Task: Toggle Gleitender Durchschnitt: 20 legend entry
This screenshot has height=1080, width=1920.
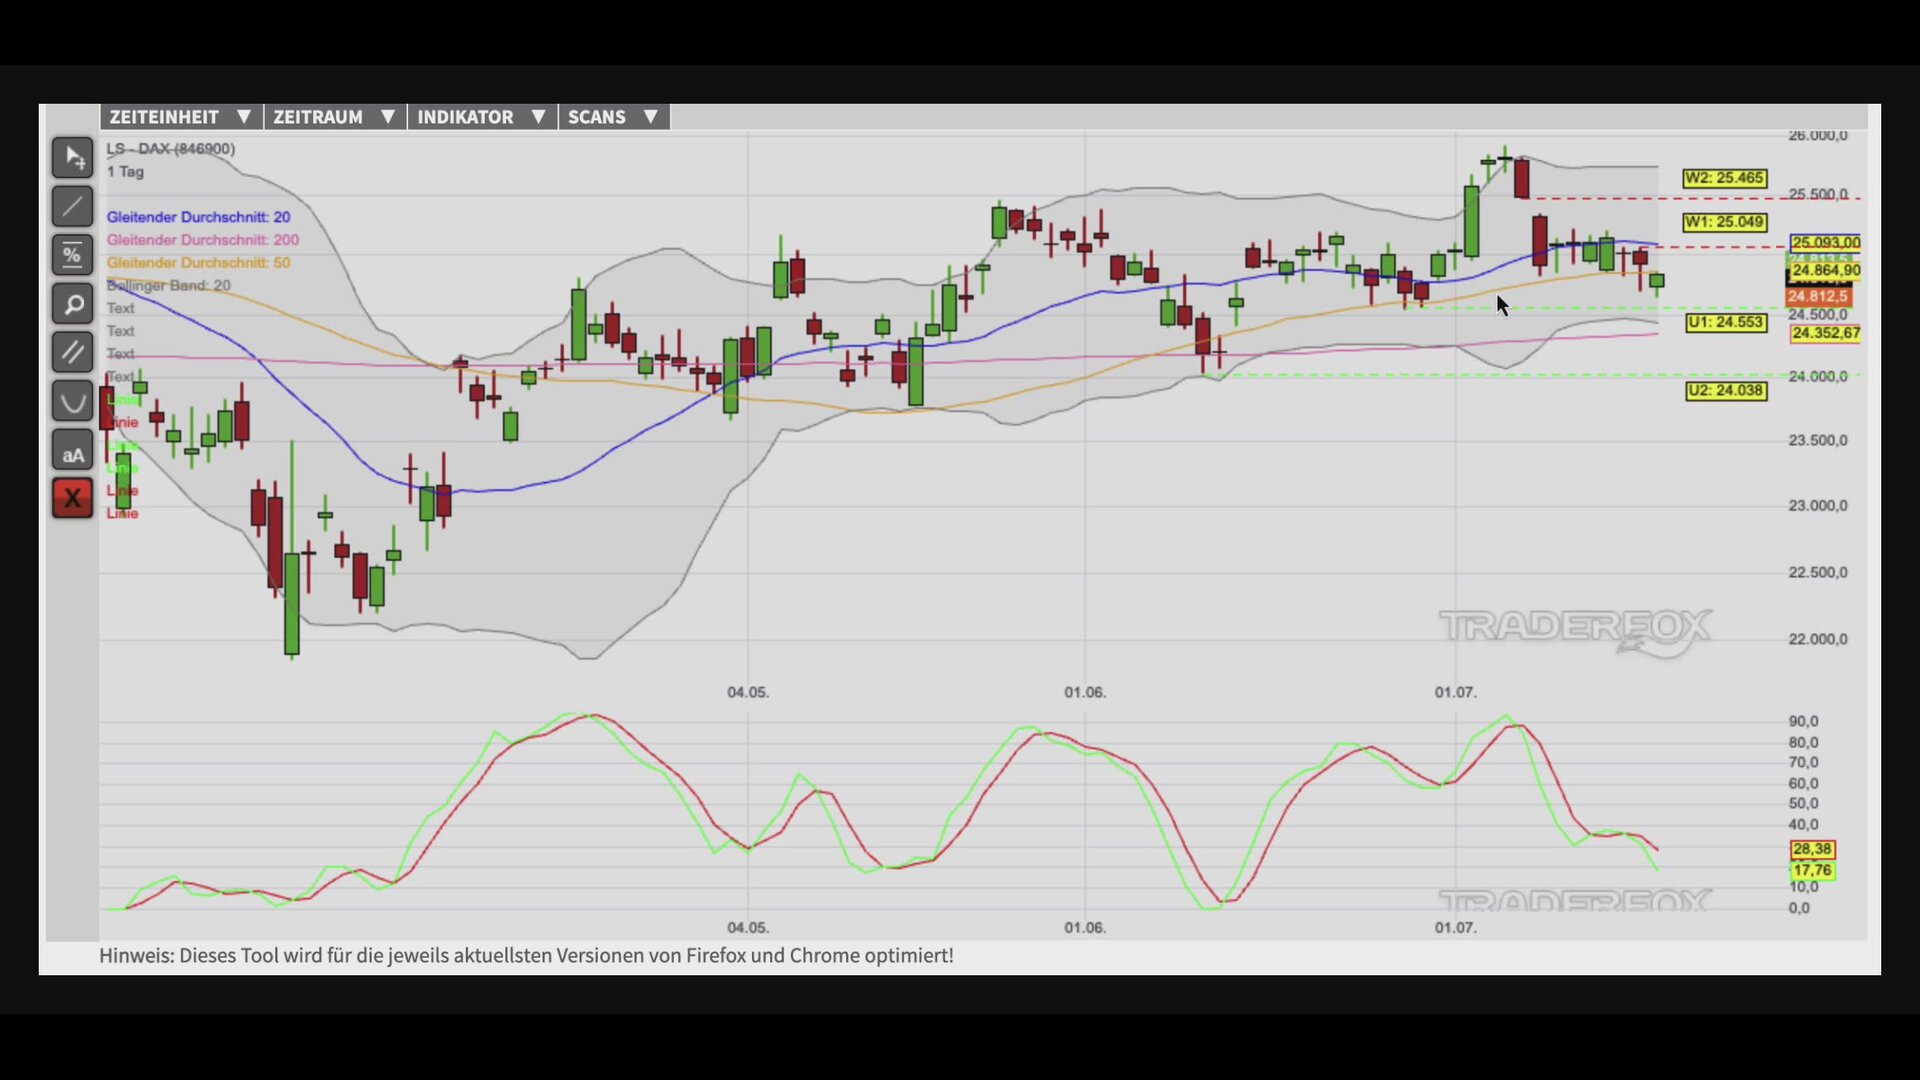Action: pyautogui.click(x=198, y=217)
